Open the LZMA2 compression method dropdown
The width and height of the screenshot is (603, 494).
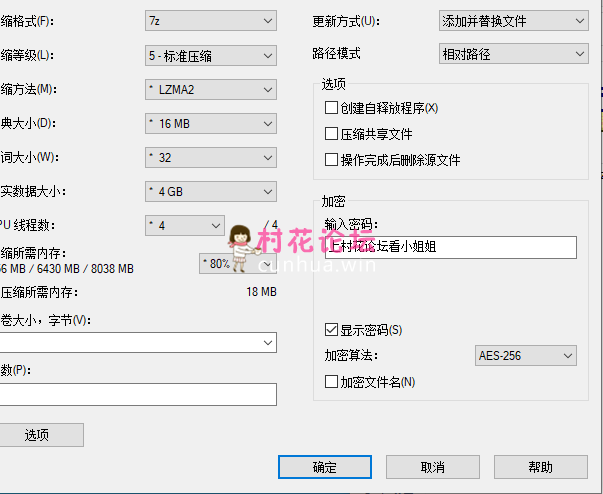pyautogui.click(x=208, y=90)
